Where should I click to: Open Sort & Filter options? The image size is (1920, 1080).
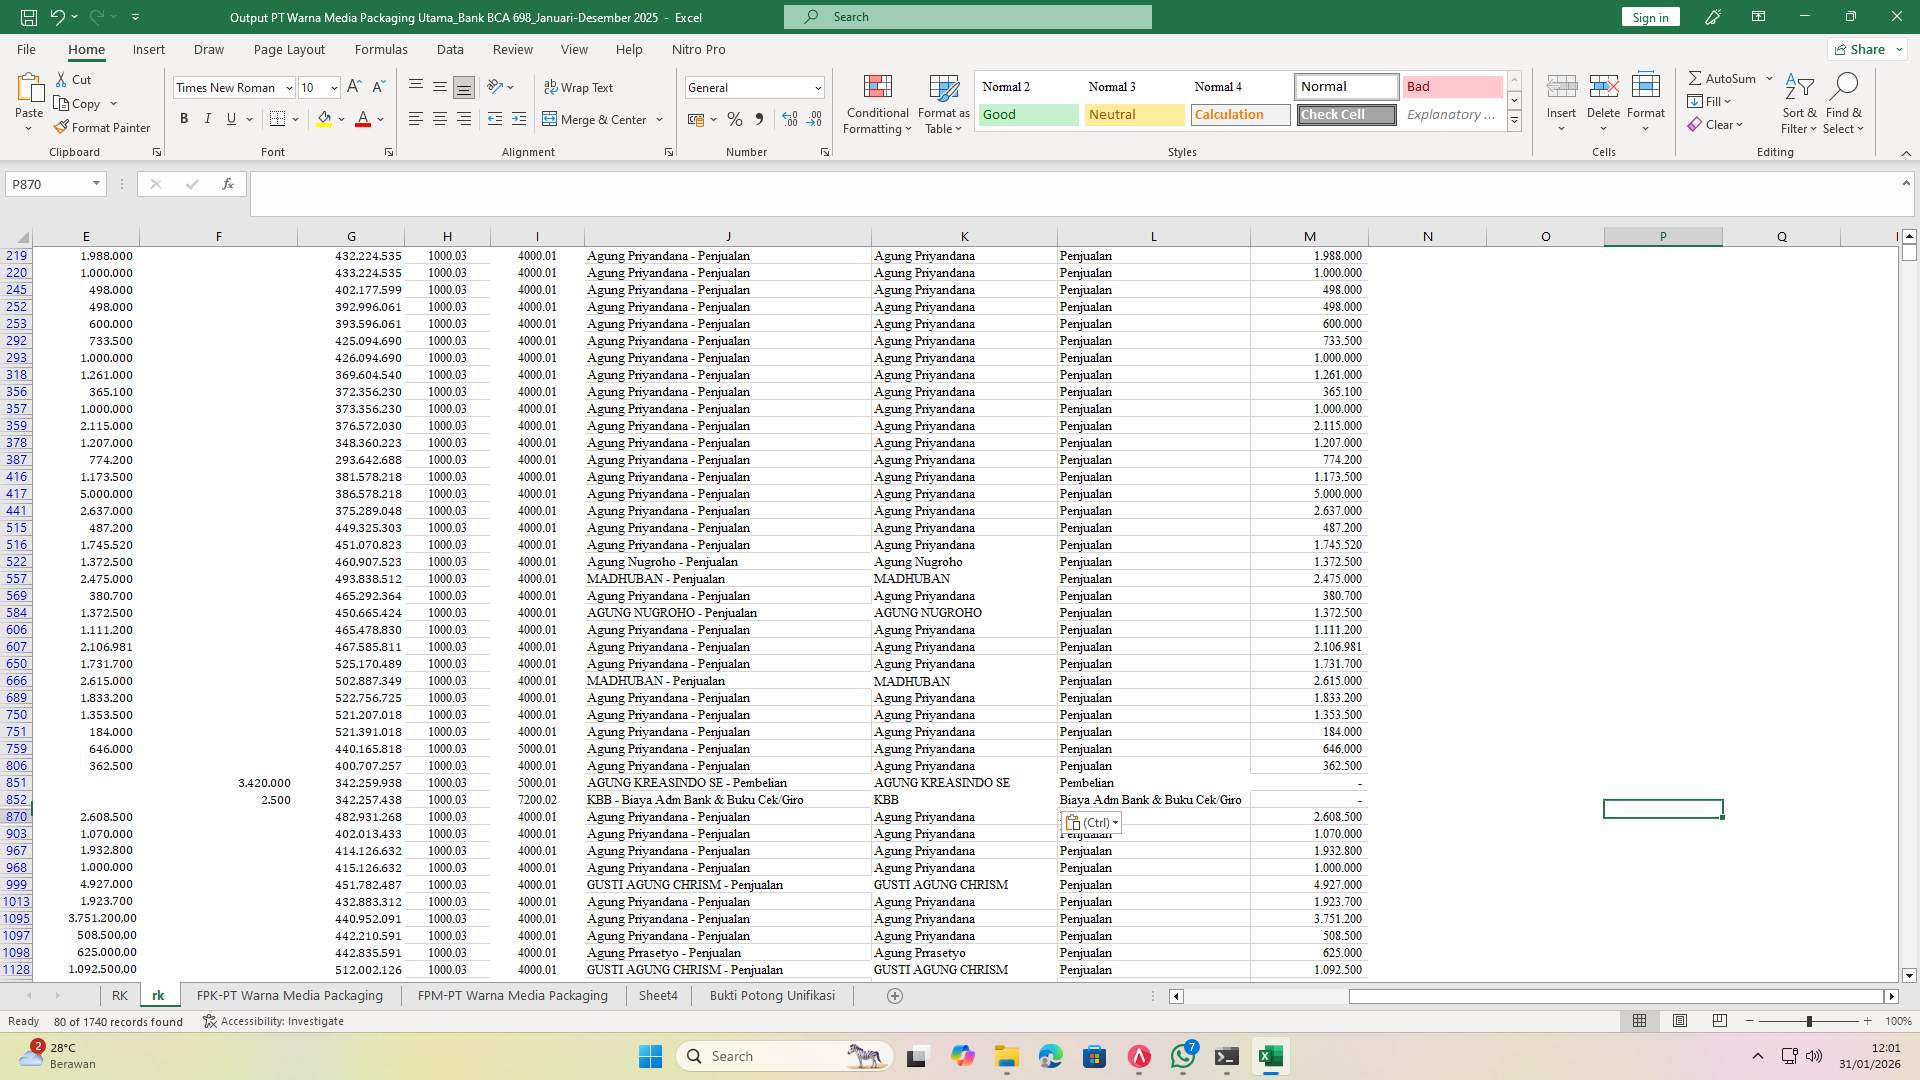coord(1798,103)
